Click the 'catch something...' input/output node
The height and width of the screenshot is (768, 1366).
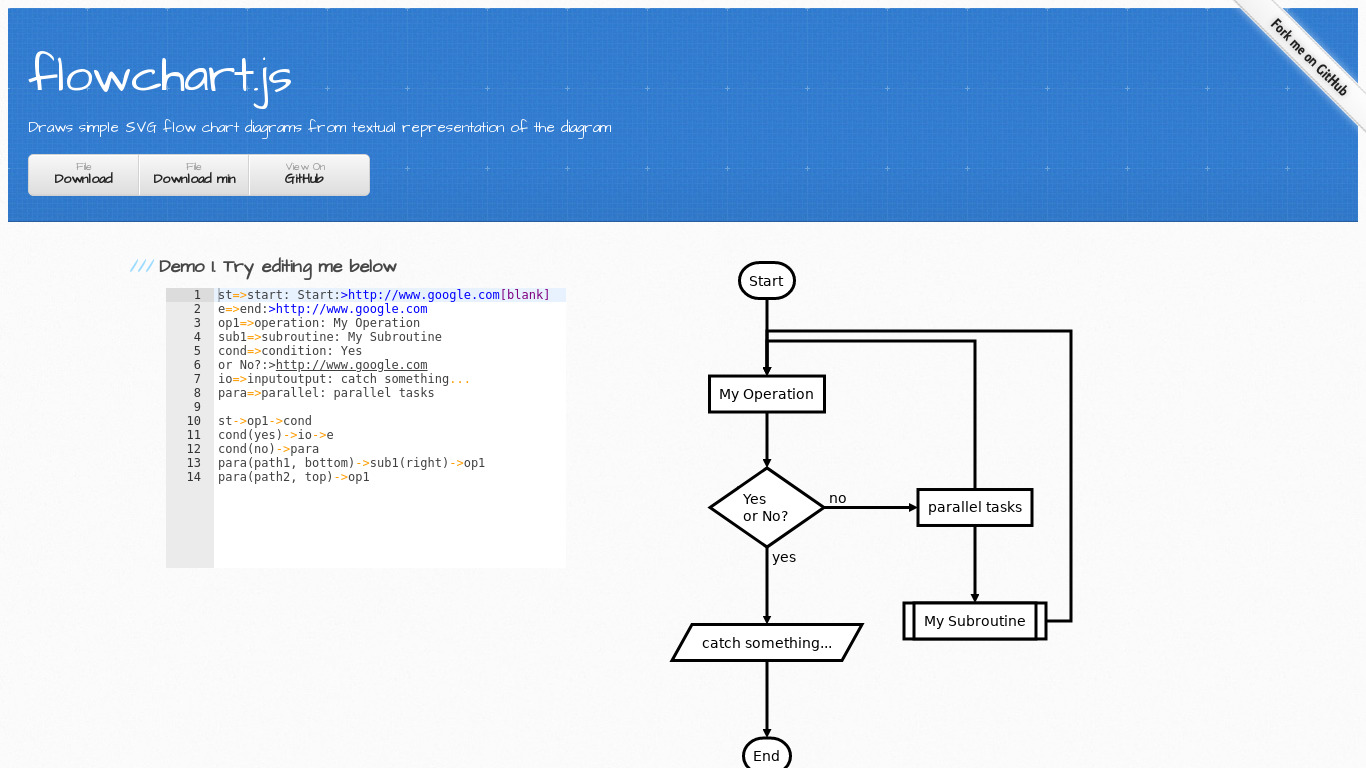click(x=767, y=643)
